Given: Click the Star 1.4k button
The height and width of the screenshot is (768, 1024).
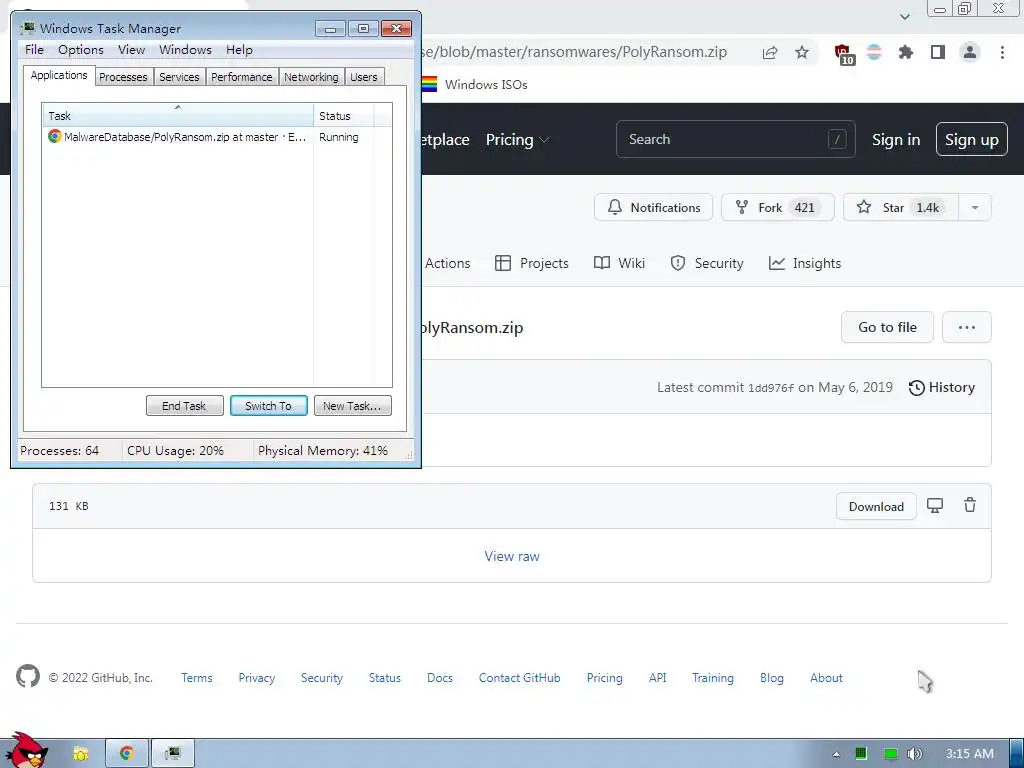Looking at the screenshot, I should click(x=901, y=208).
